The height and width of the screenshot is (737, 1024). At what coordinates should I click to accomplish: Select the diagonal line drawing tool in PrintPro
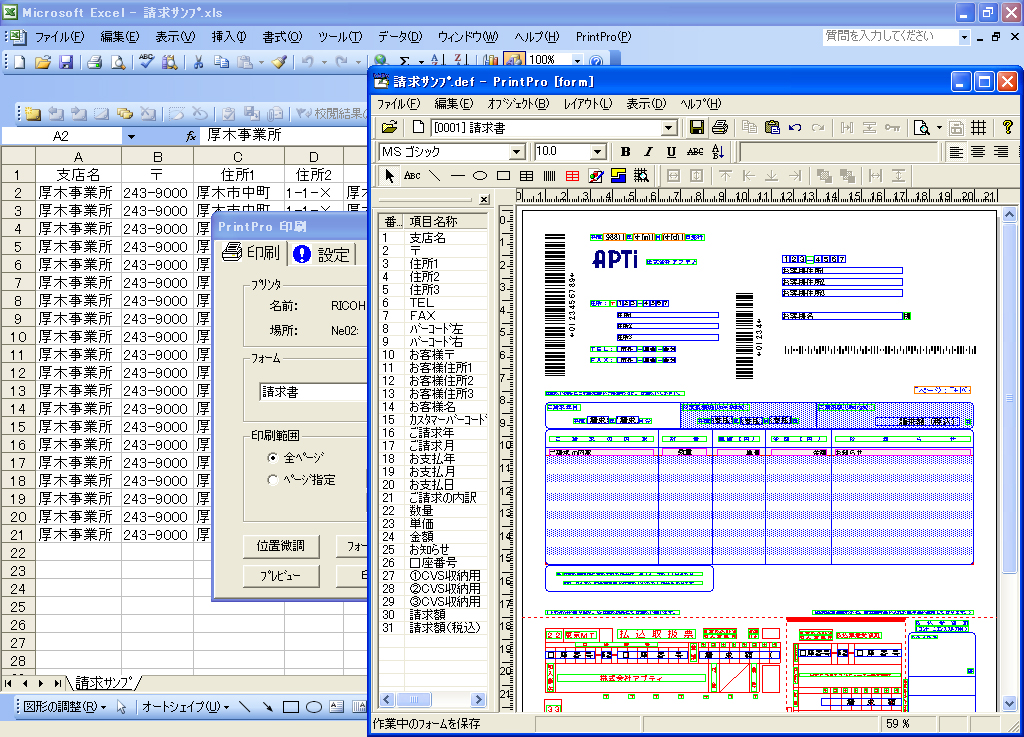coord(434,176)
